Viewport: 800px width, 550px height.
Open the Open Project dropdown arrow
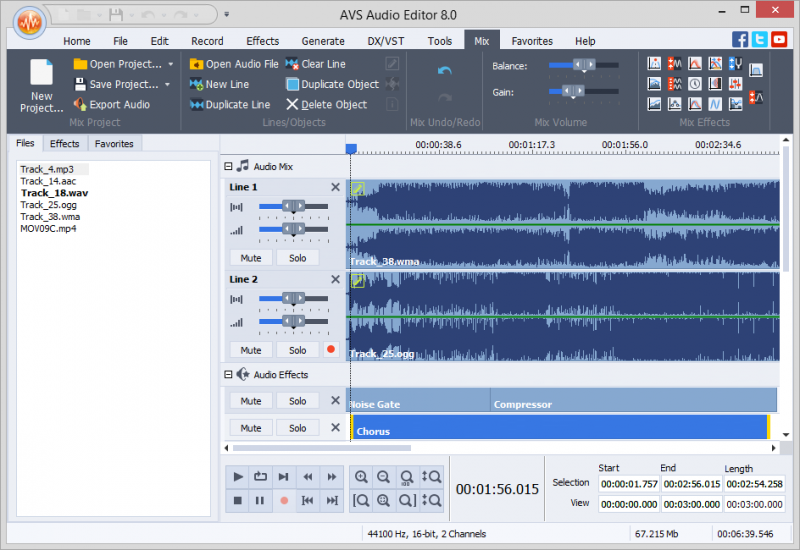click(x=170, y=64)
